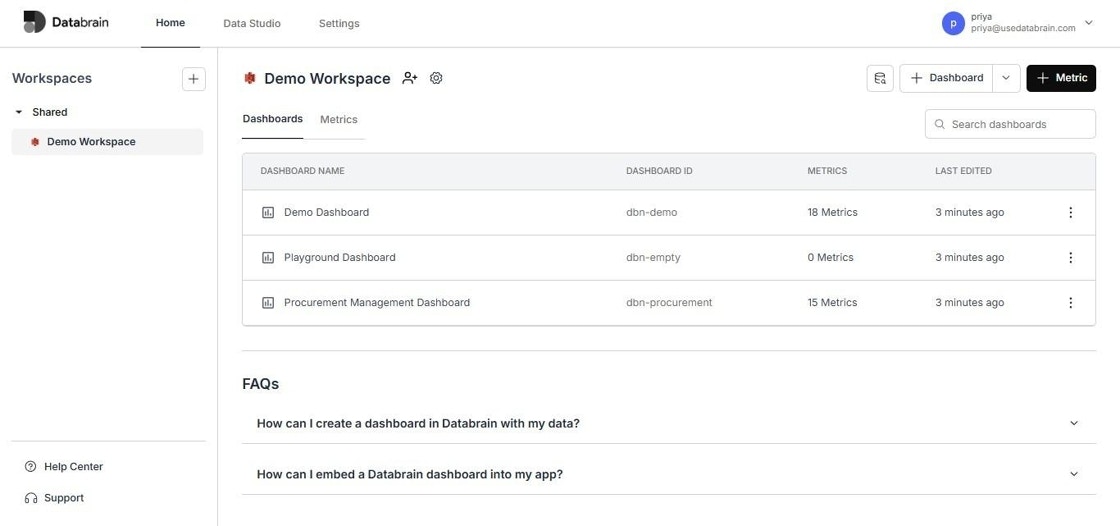Image resolution: width=1120 pixels, height=526 pixels.
Task: Click the Search dashboards field
Action: click(x=1010, y=124)
